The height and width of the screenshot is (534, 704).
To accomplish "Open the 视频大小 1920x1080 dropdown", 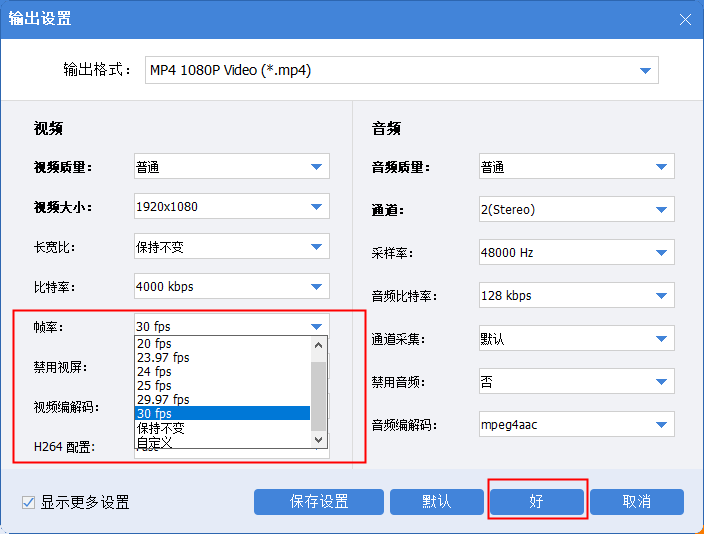I will click(x=231, y=207).
